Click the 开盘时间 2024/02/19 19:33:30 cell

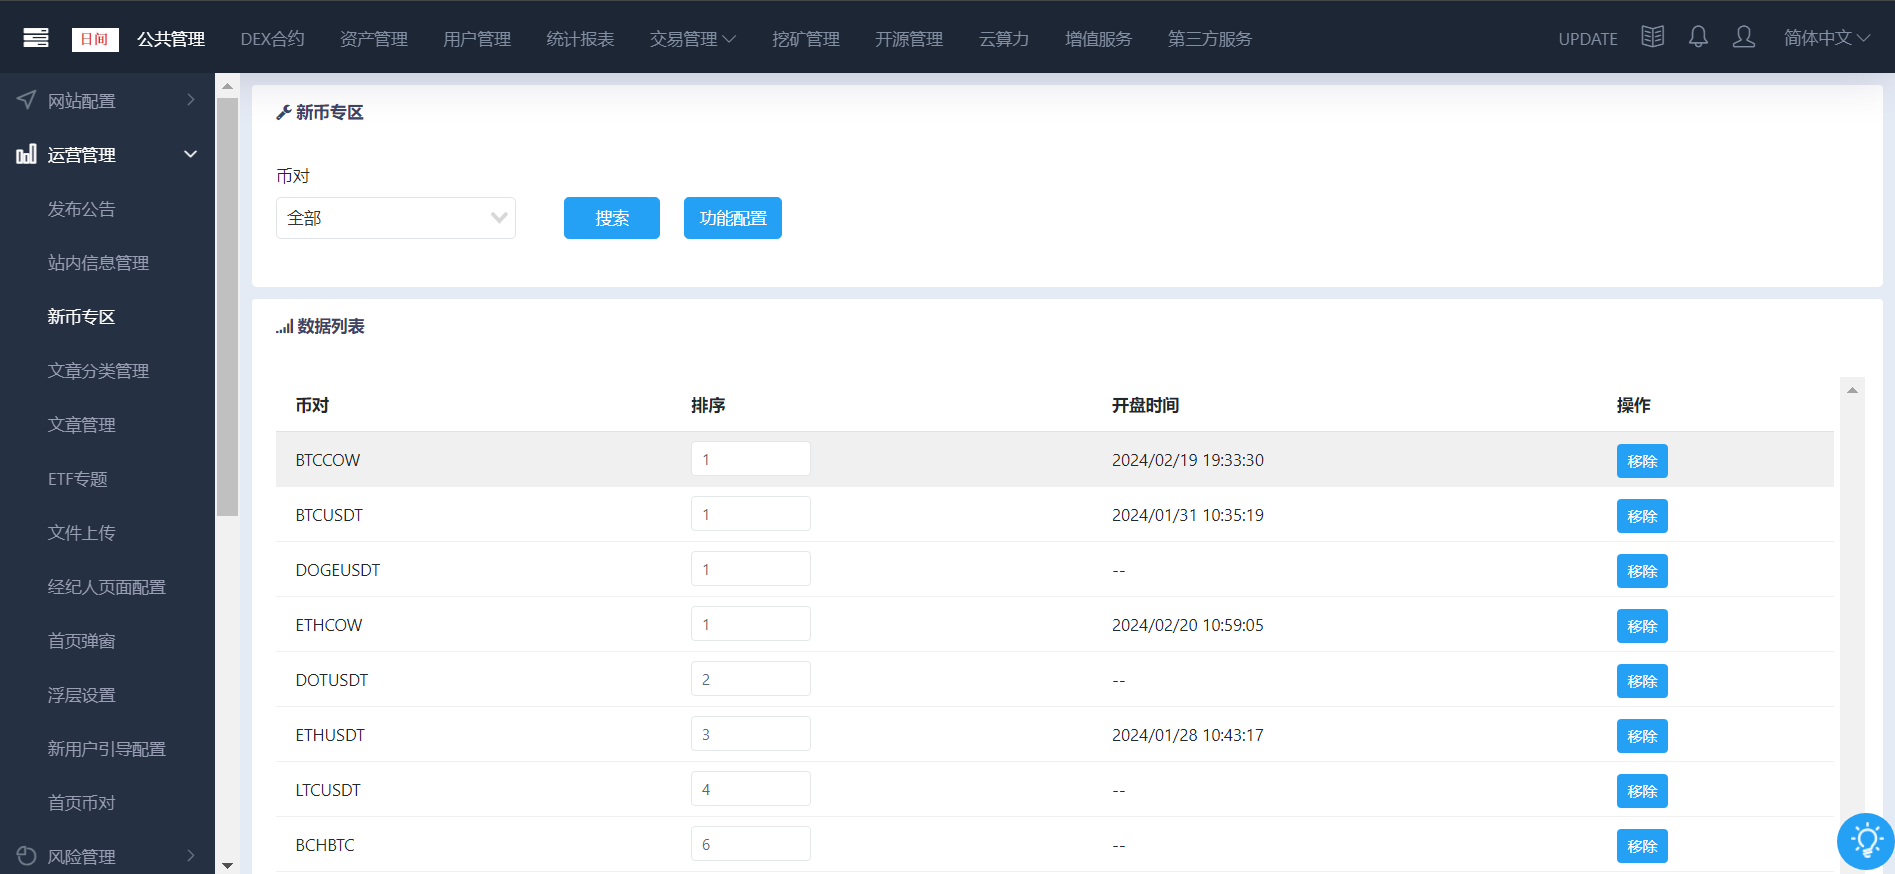(1188, 460)
